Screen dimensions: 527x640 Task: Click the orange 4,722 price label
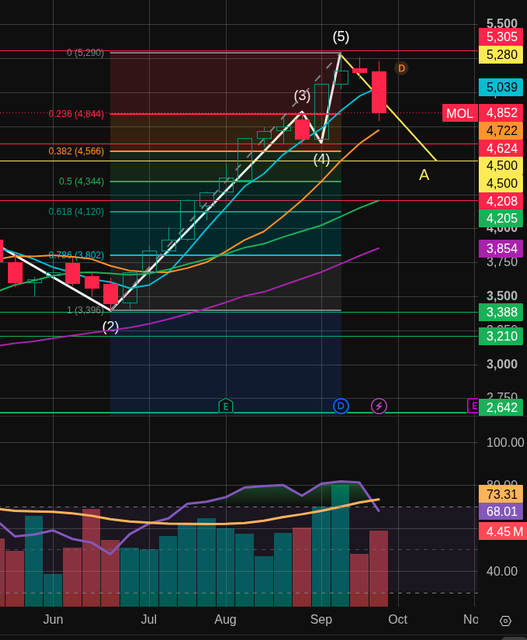(x=501, y=131)
